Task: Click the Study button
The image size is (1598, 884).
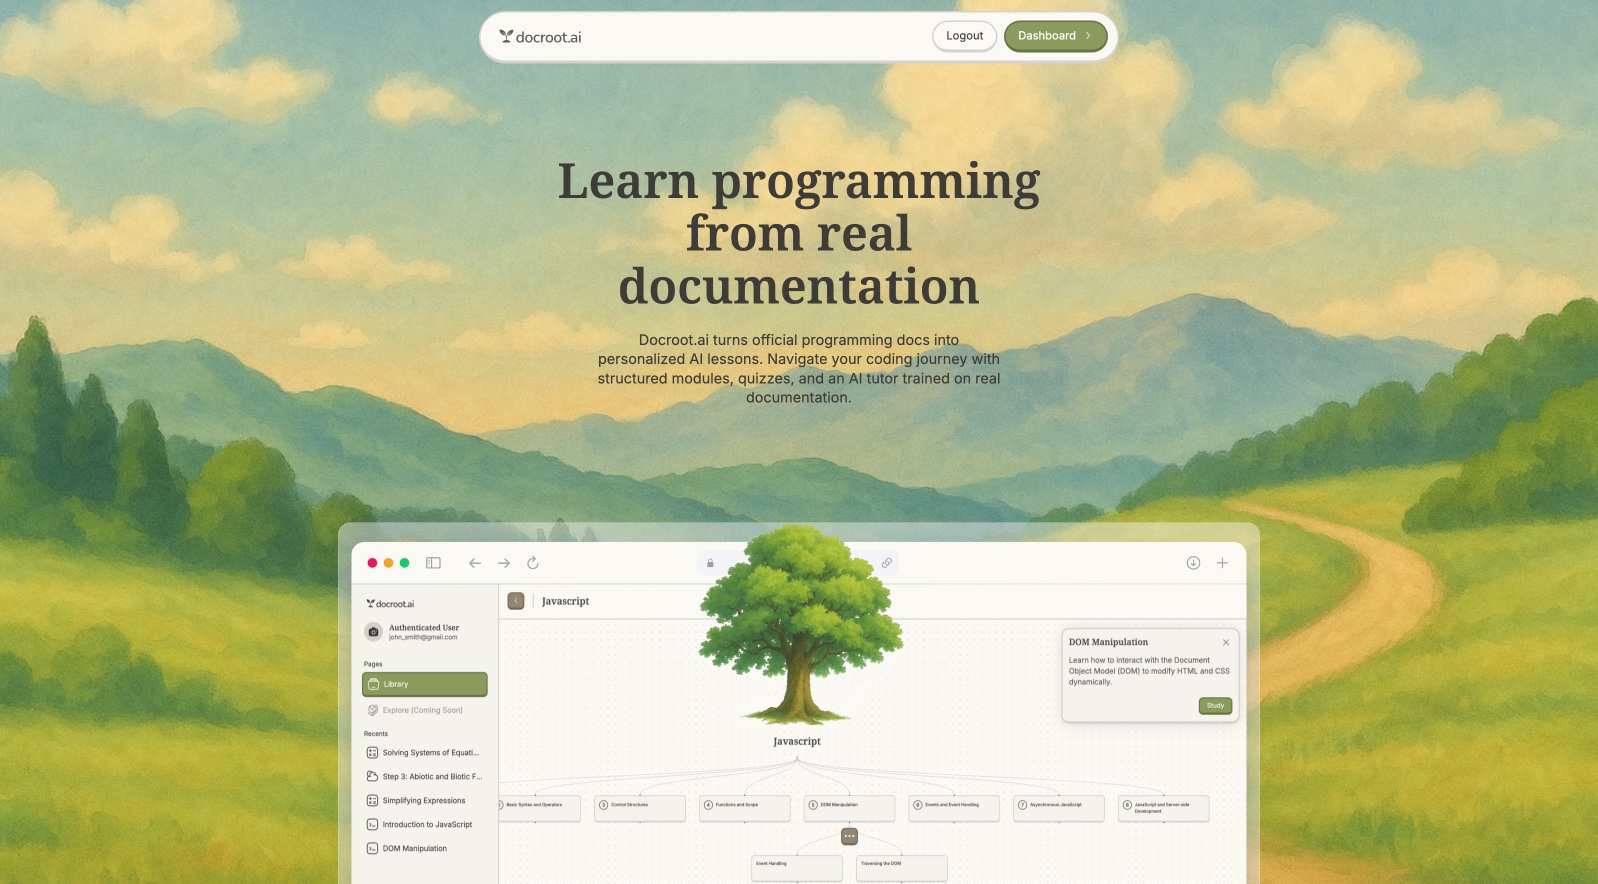Action: [1215, 706]
